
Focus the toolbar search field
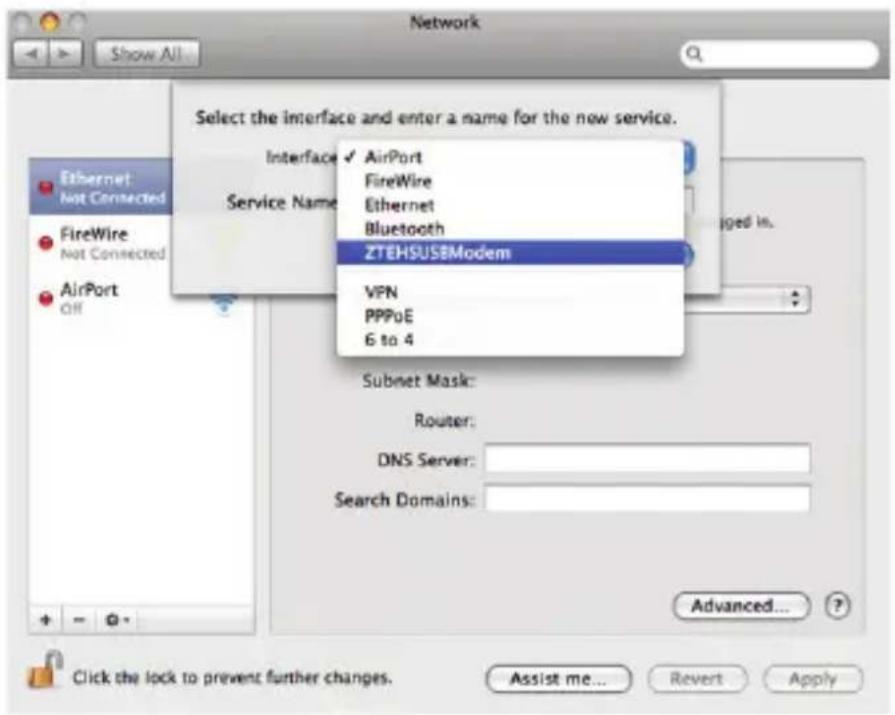click(x=780, y=54)
